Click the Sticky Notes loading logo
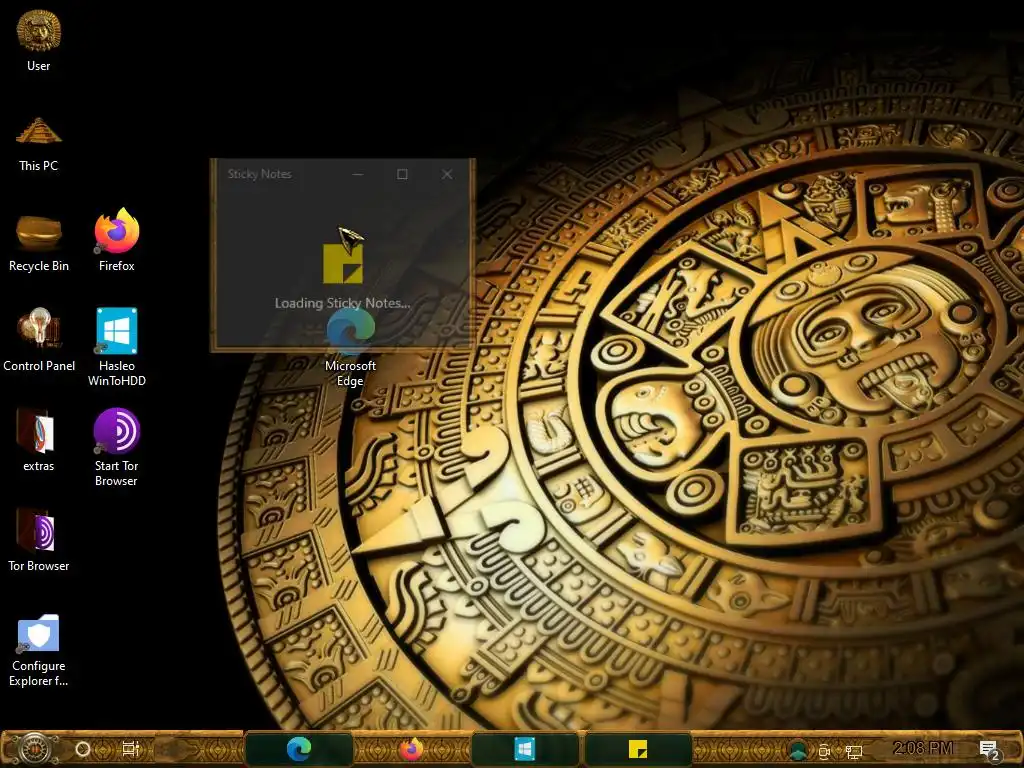 coord(343,263)
